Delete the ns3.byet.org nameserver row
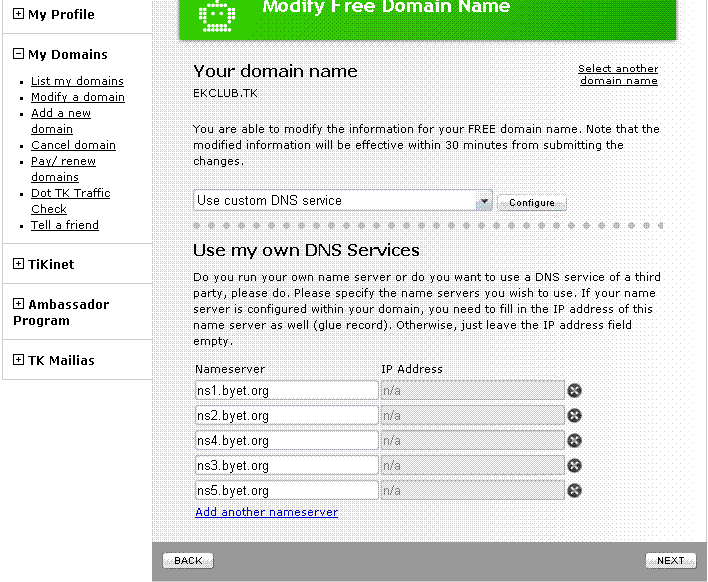This screenshot has height=582, width=708. point(575,466)
